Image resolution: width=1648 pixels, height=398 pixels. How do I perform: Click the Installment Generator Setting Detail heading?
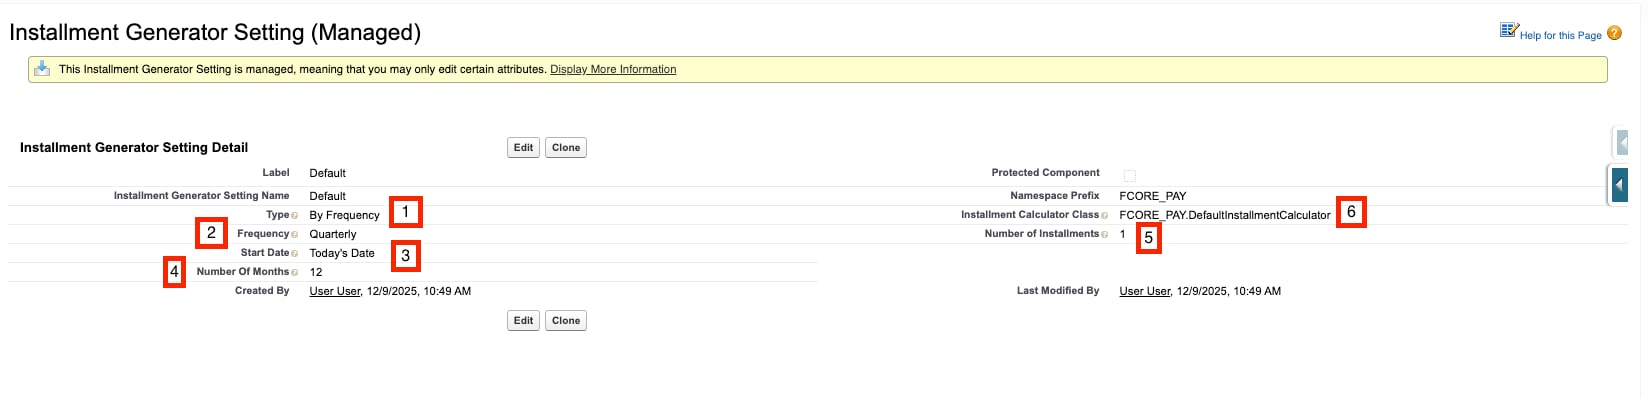[134, 147]
